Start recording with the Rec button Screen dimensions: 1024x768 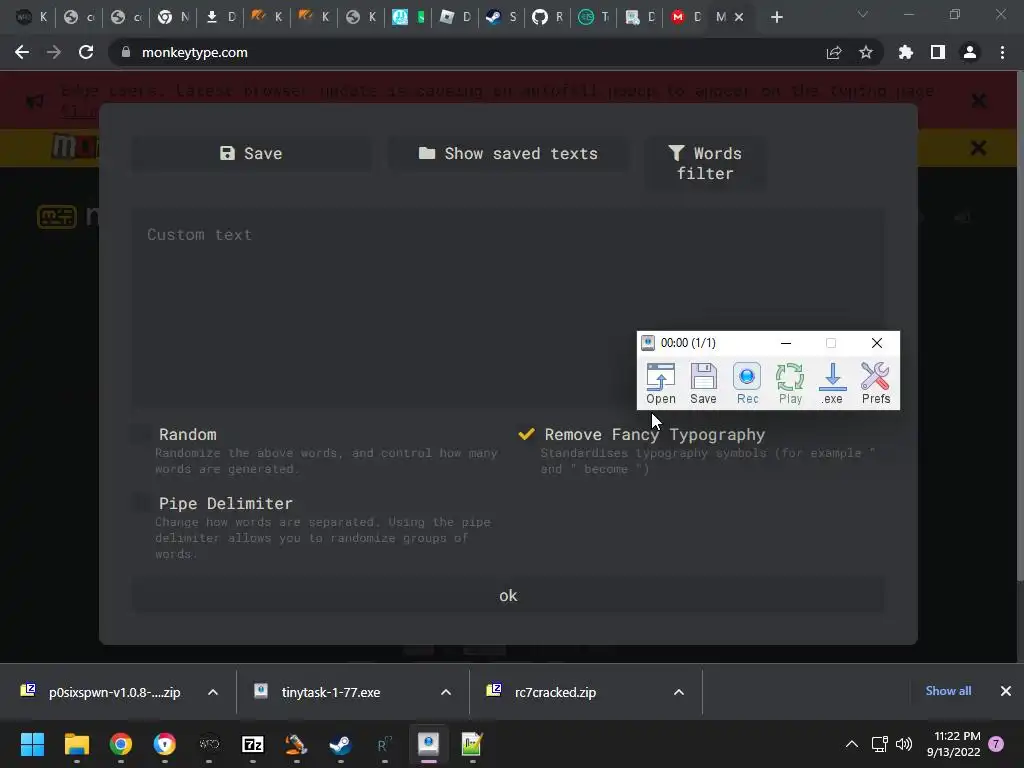[747, 383]
